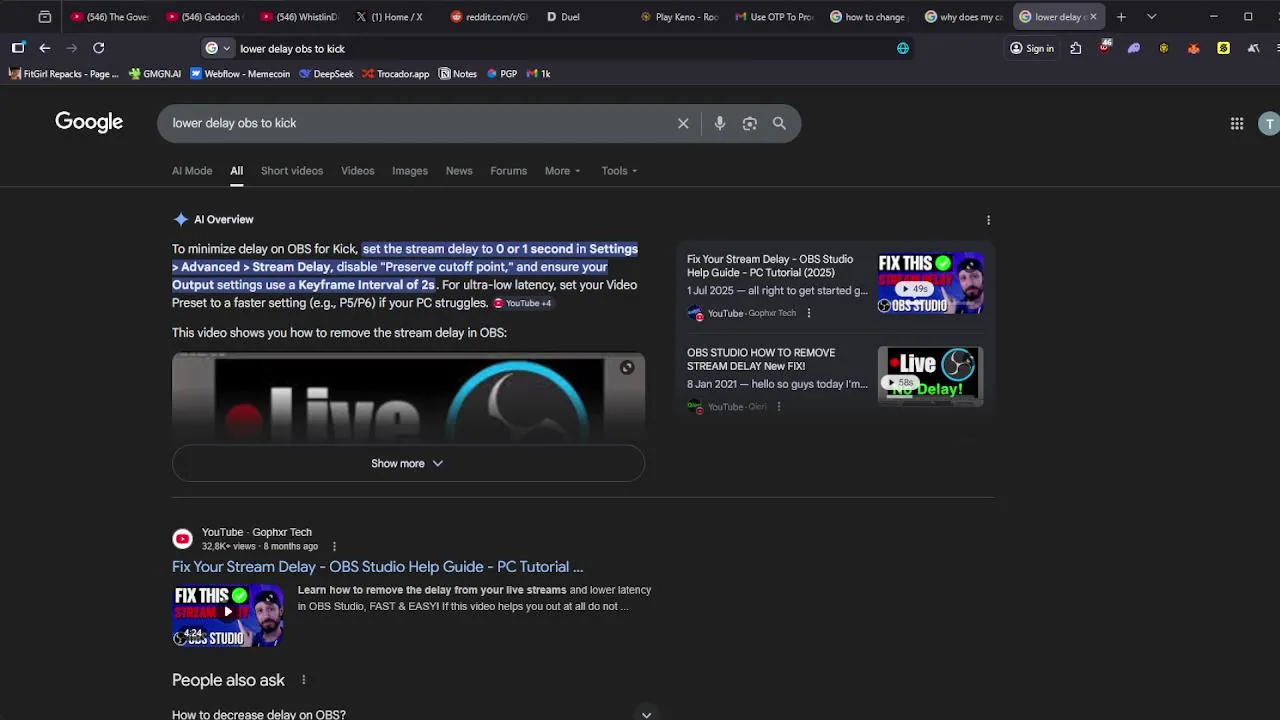
Task: Open the Extensions puzzle icon
Action: click(1076, 48)
